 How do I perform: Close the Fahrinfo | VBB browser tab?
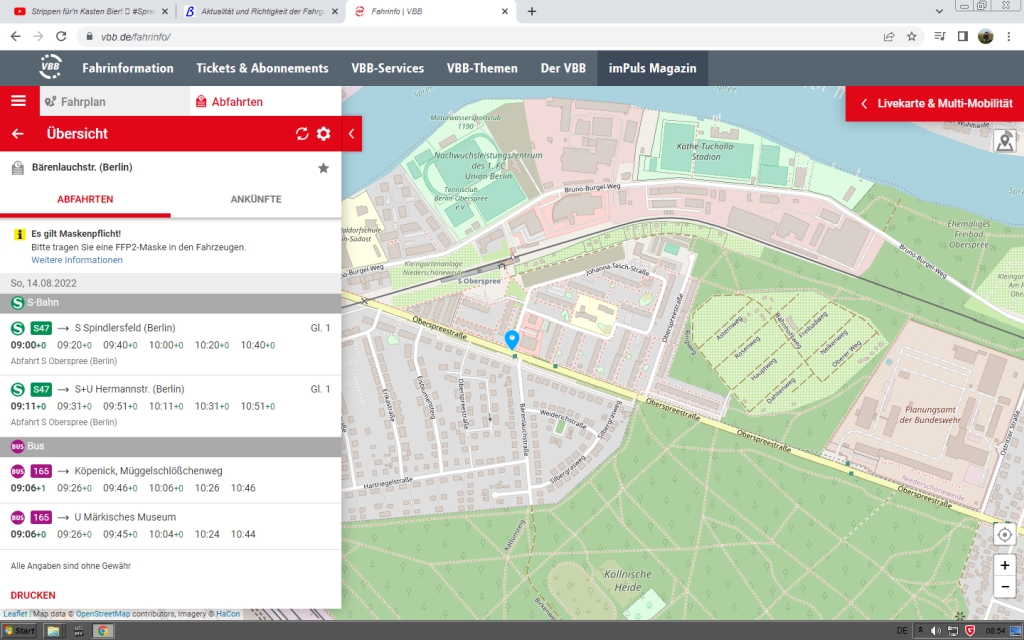tap(505, 11)
